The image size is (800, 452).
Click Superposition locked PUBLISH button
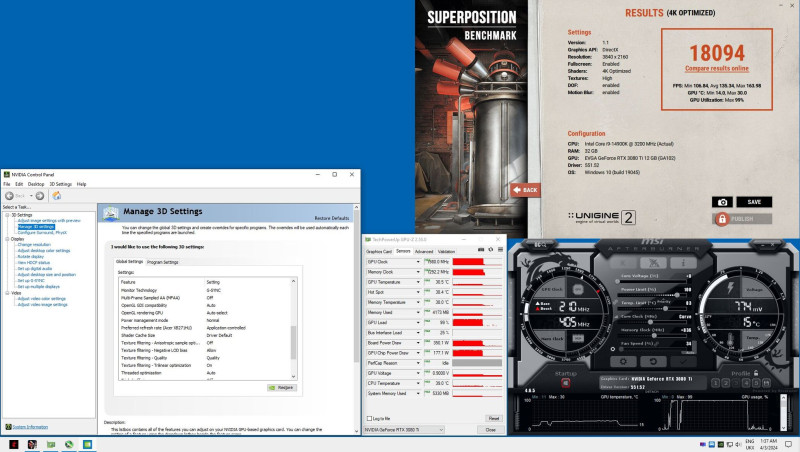pyautogui.click(x=742, y=219)
